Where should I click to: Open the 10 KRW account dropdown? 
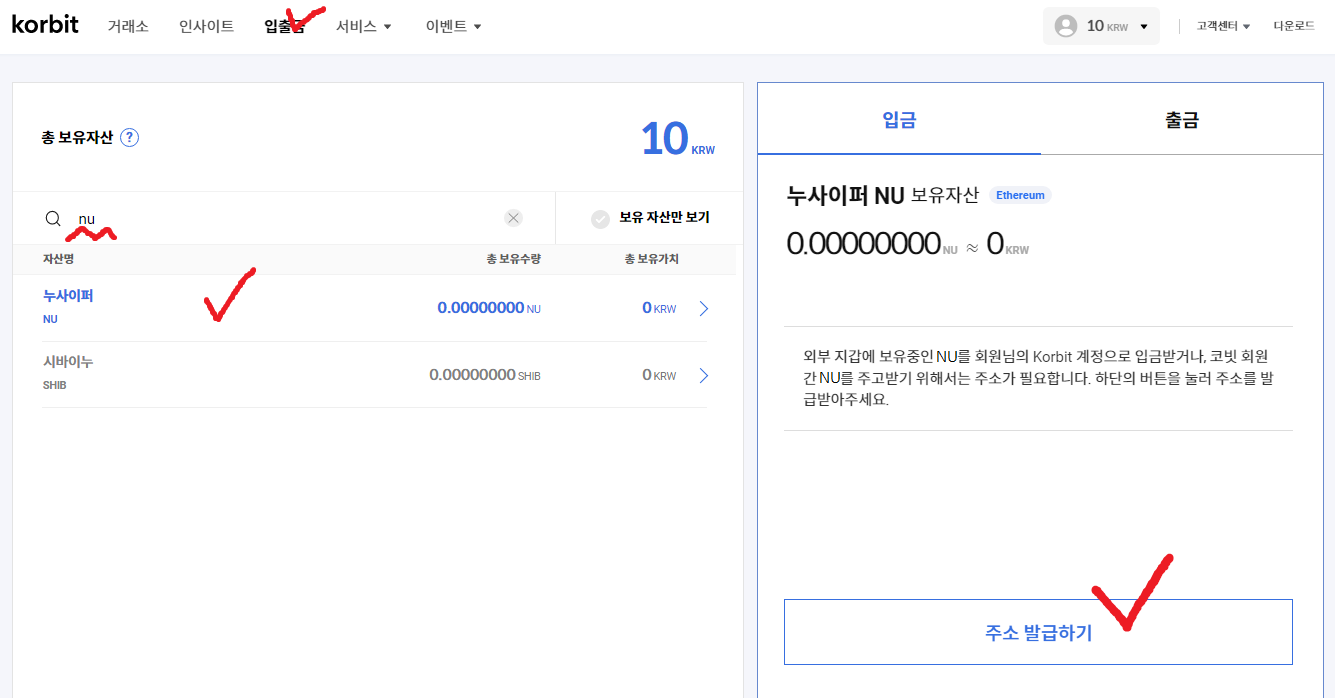(x=1101, y=26)
